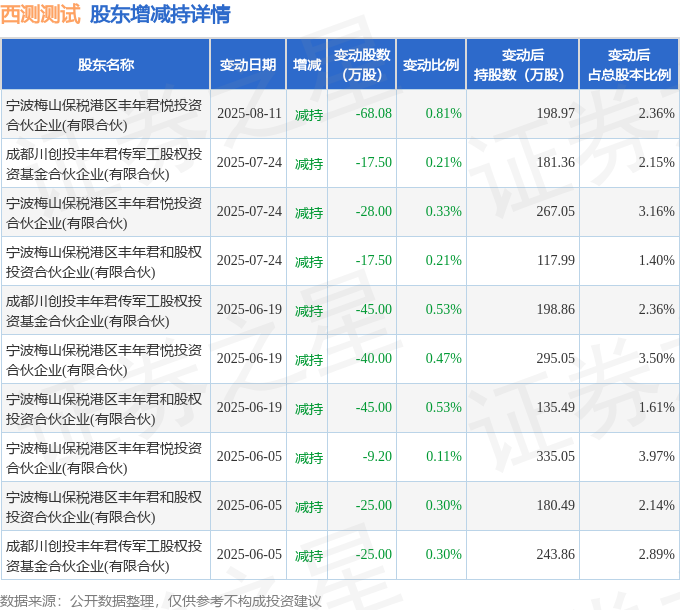
Task: Select -17.50 in the 117.99 row
Action: pos(373,261)
